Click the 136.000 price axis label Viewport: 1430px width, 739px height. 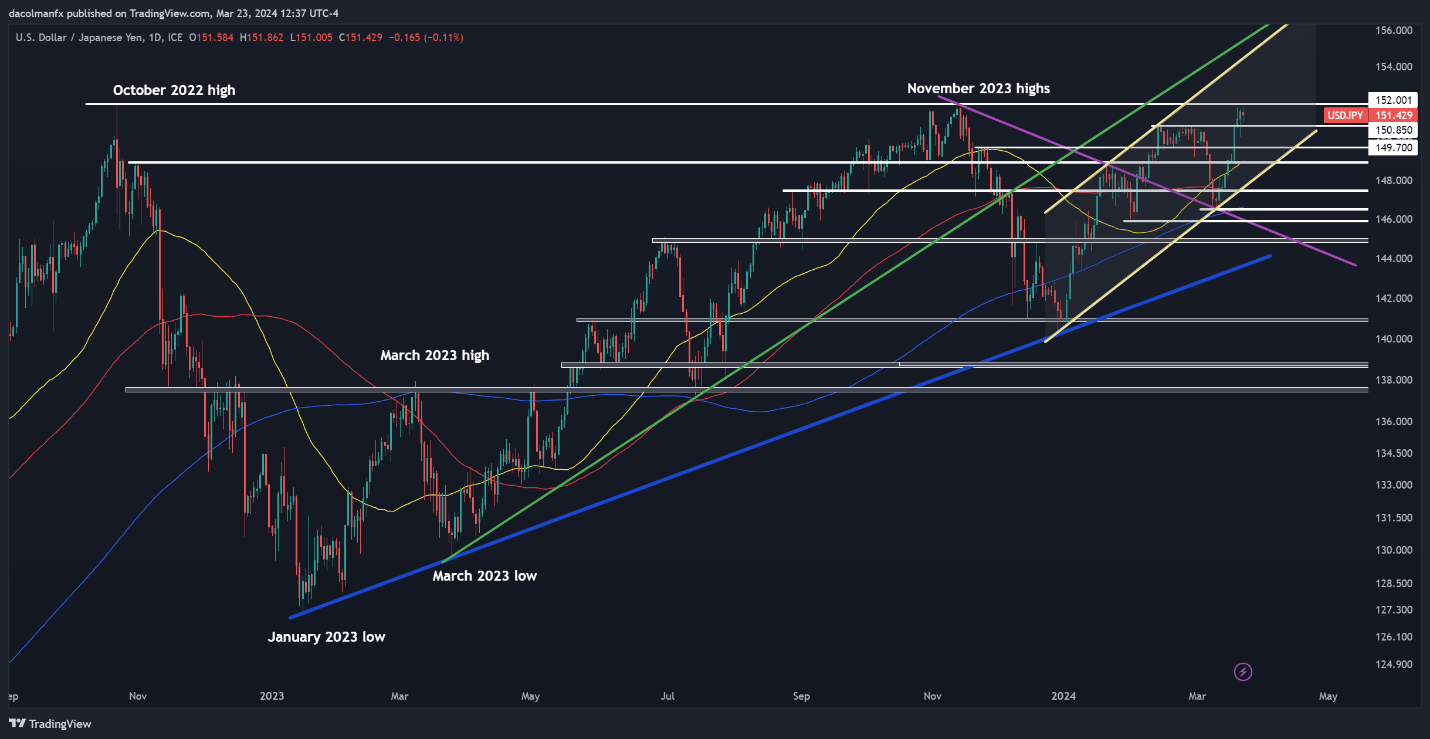pos(1394,422)
